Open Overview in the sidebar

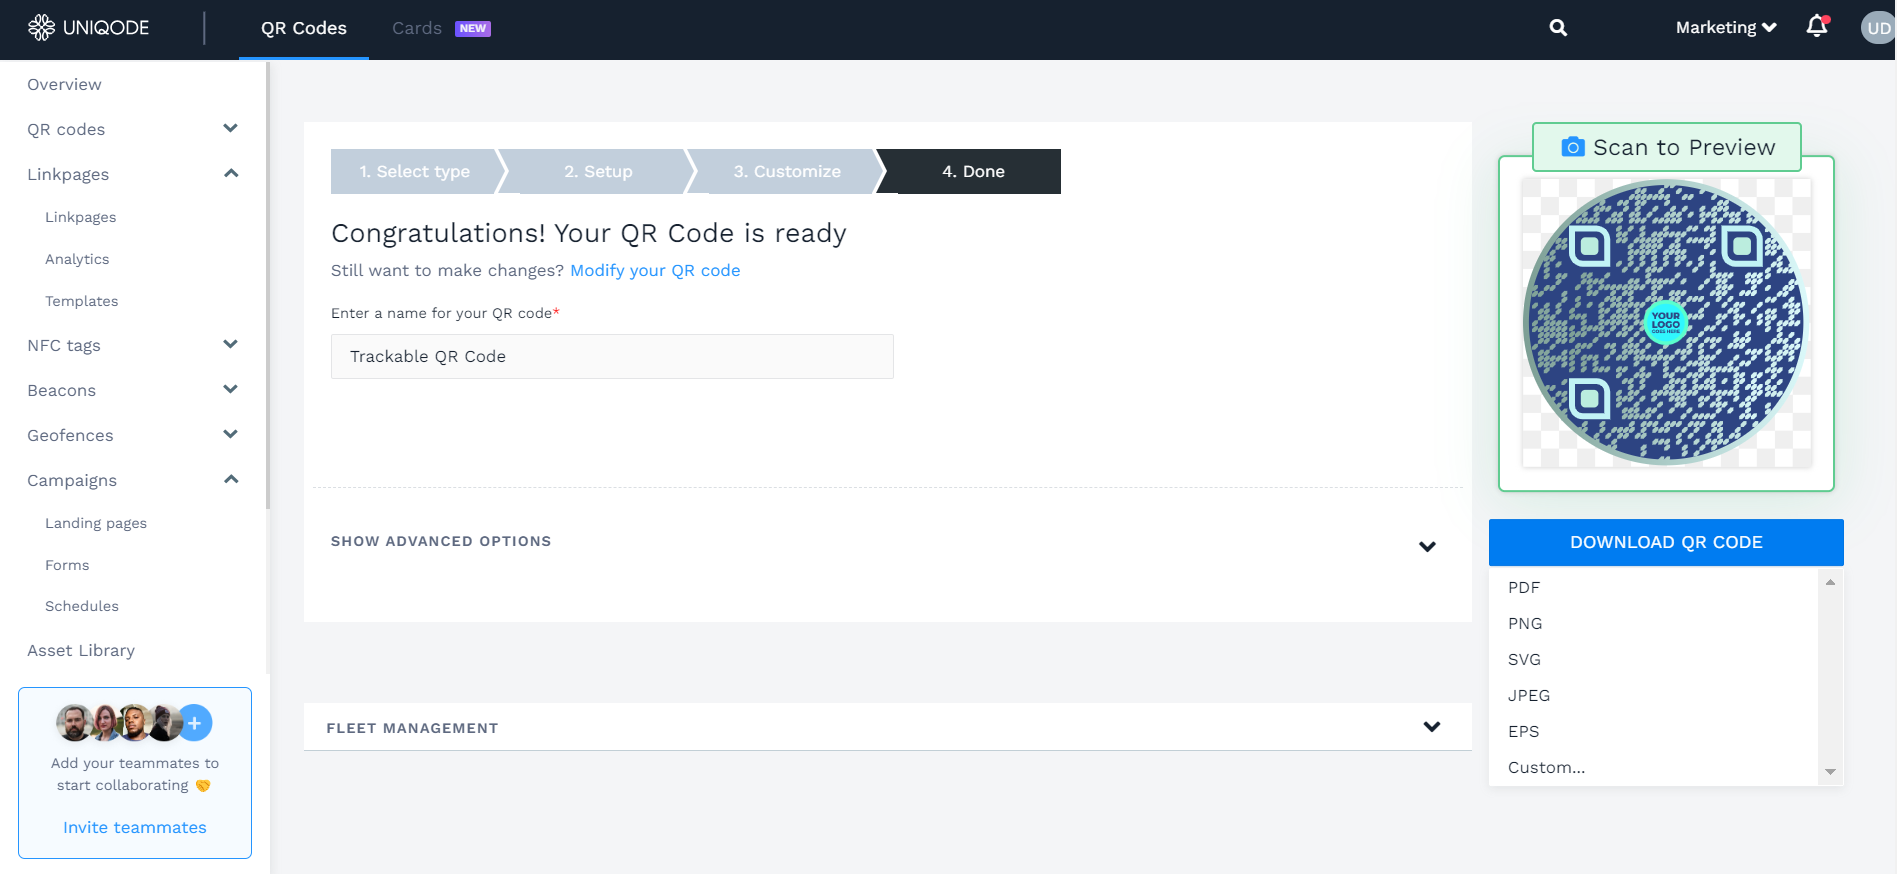point(64,84)
